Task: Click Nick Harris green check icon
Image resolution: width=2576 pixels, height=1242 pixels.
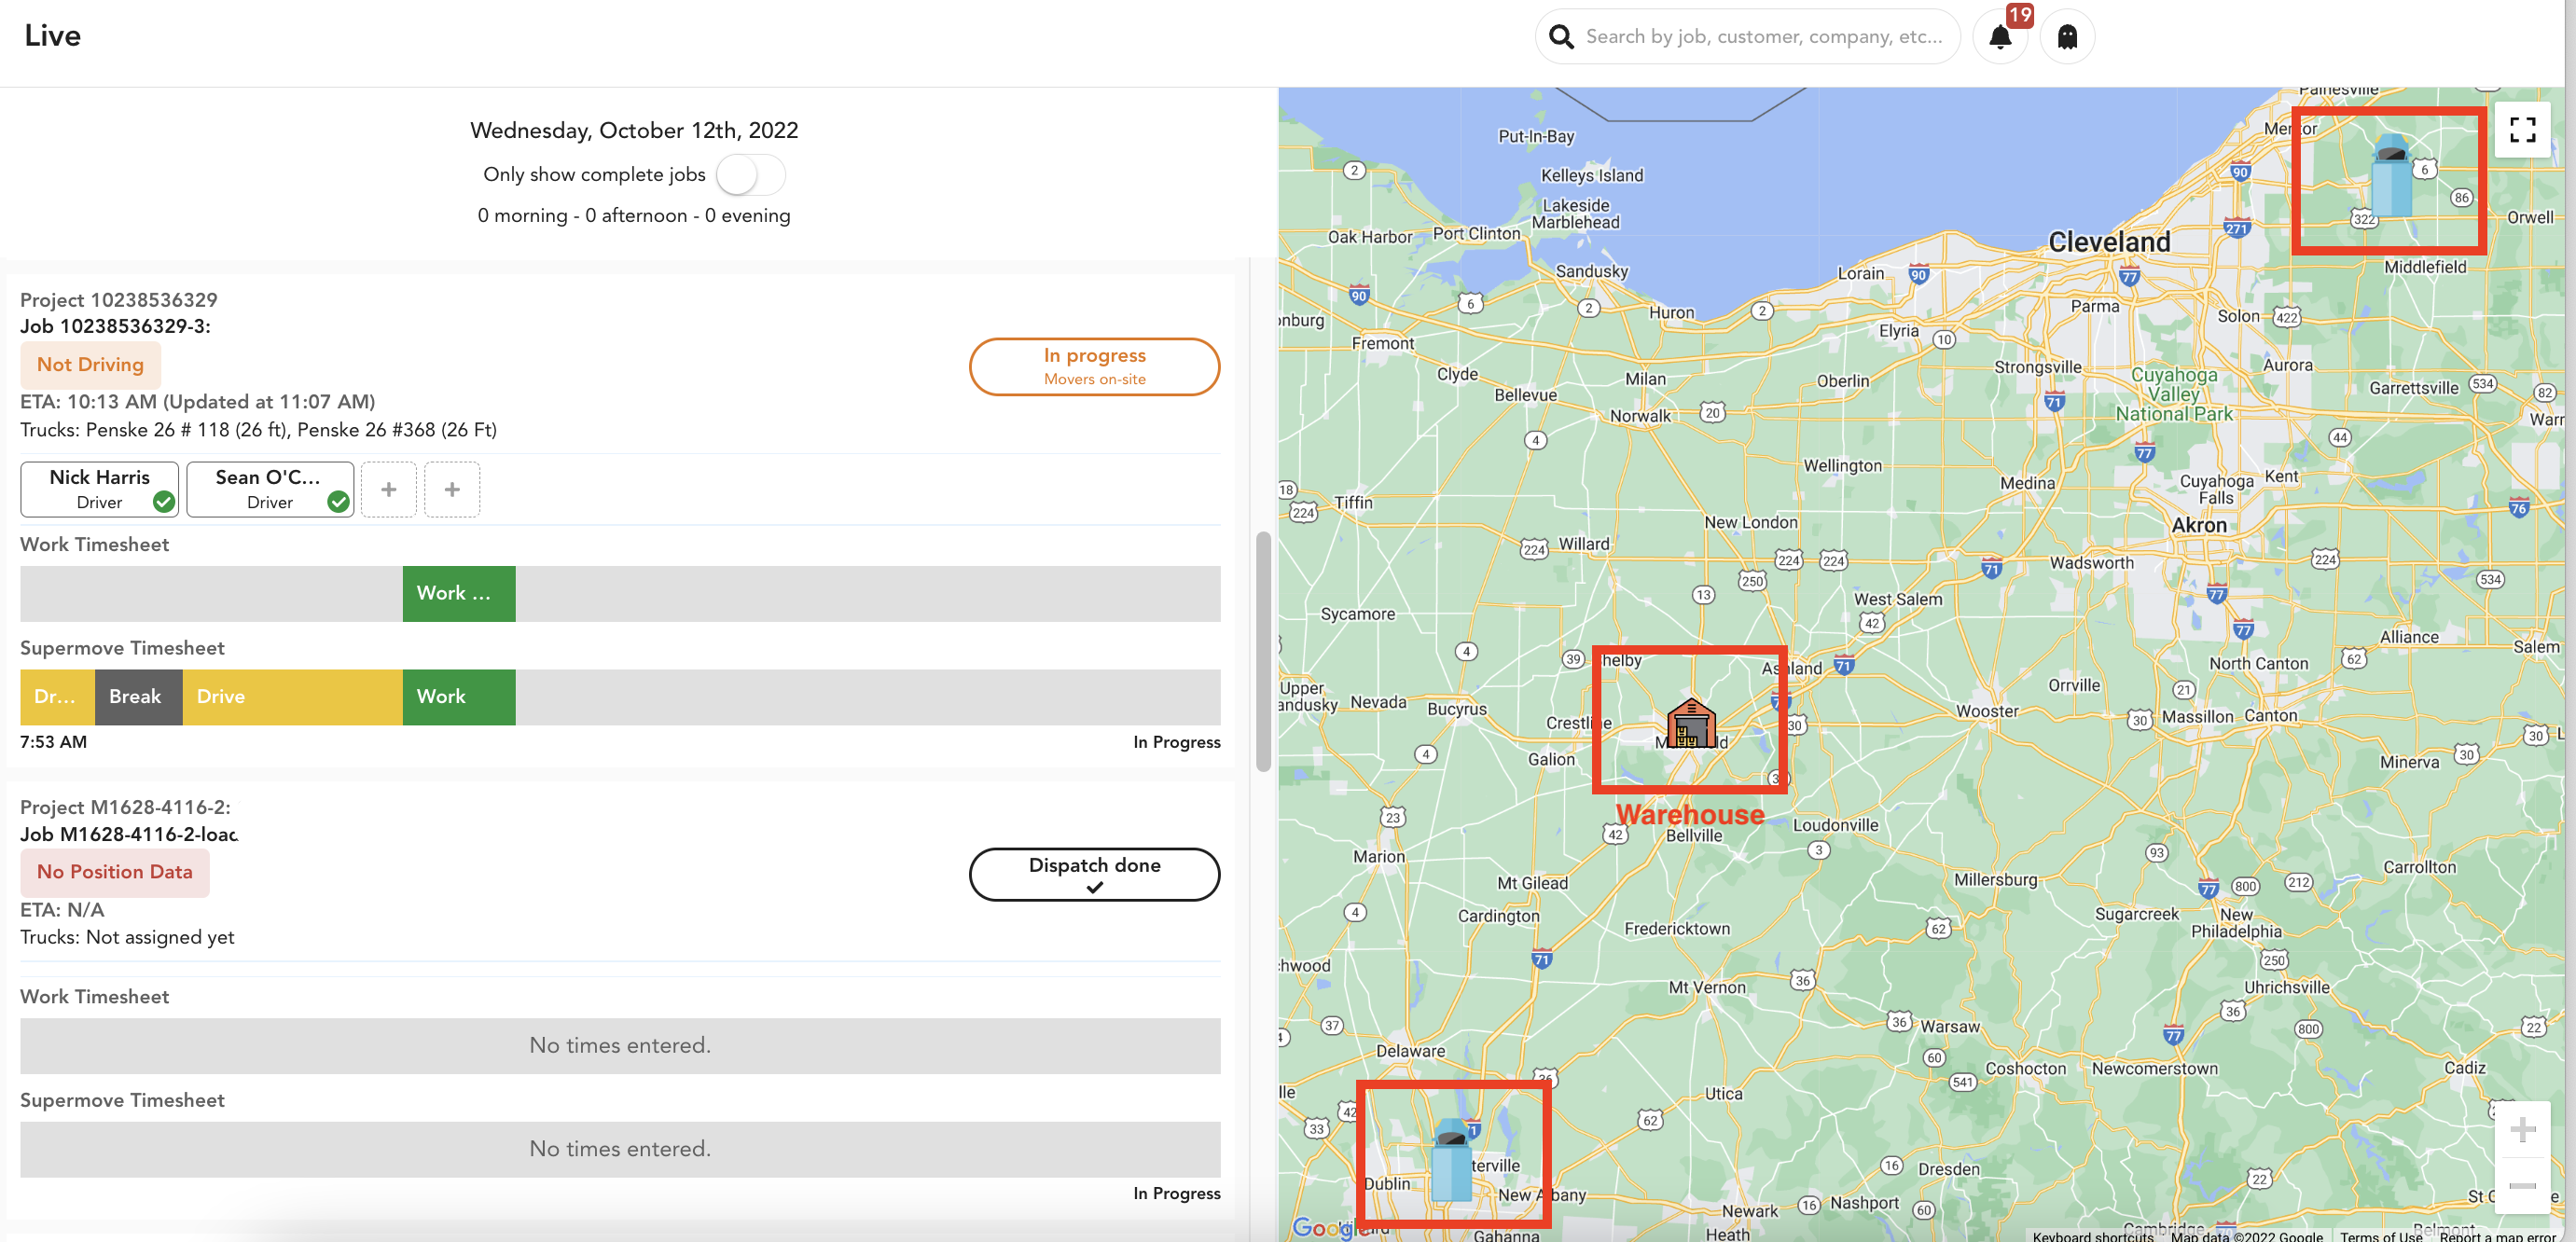Action: (x=164, y=502)
